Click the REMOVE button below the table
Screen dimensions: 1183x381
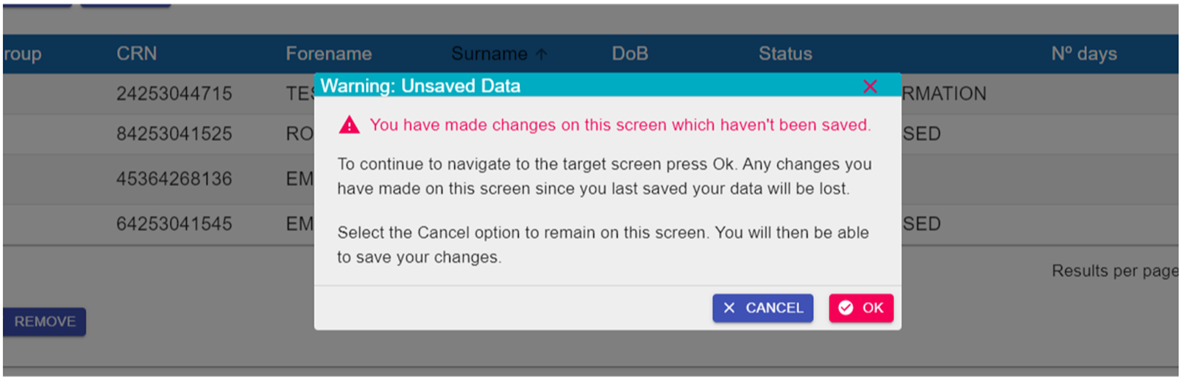44,321
